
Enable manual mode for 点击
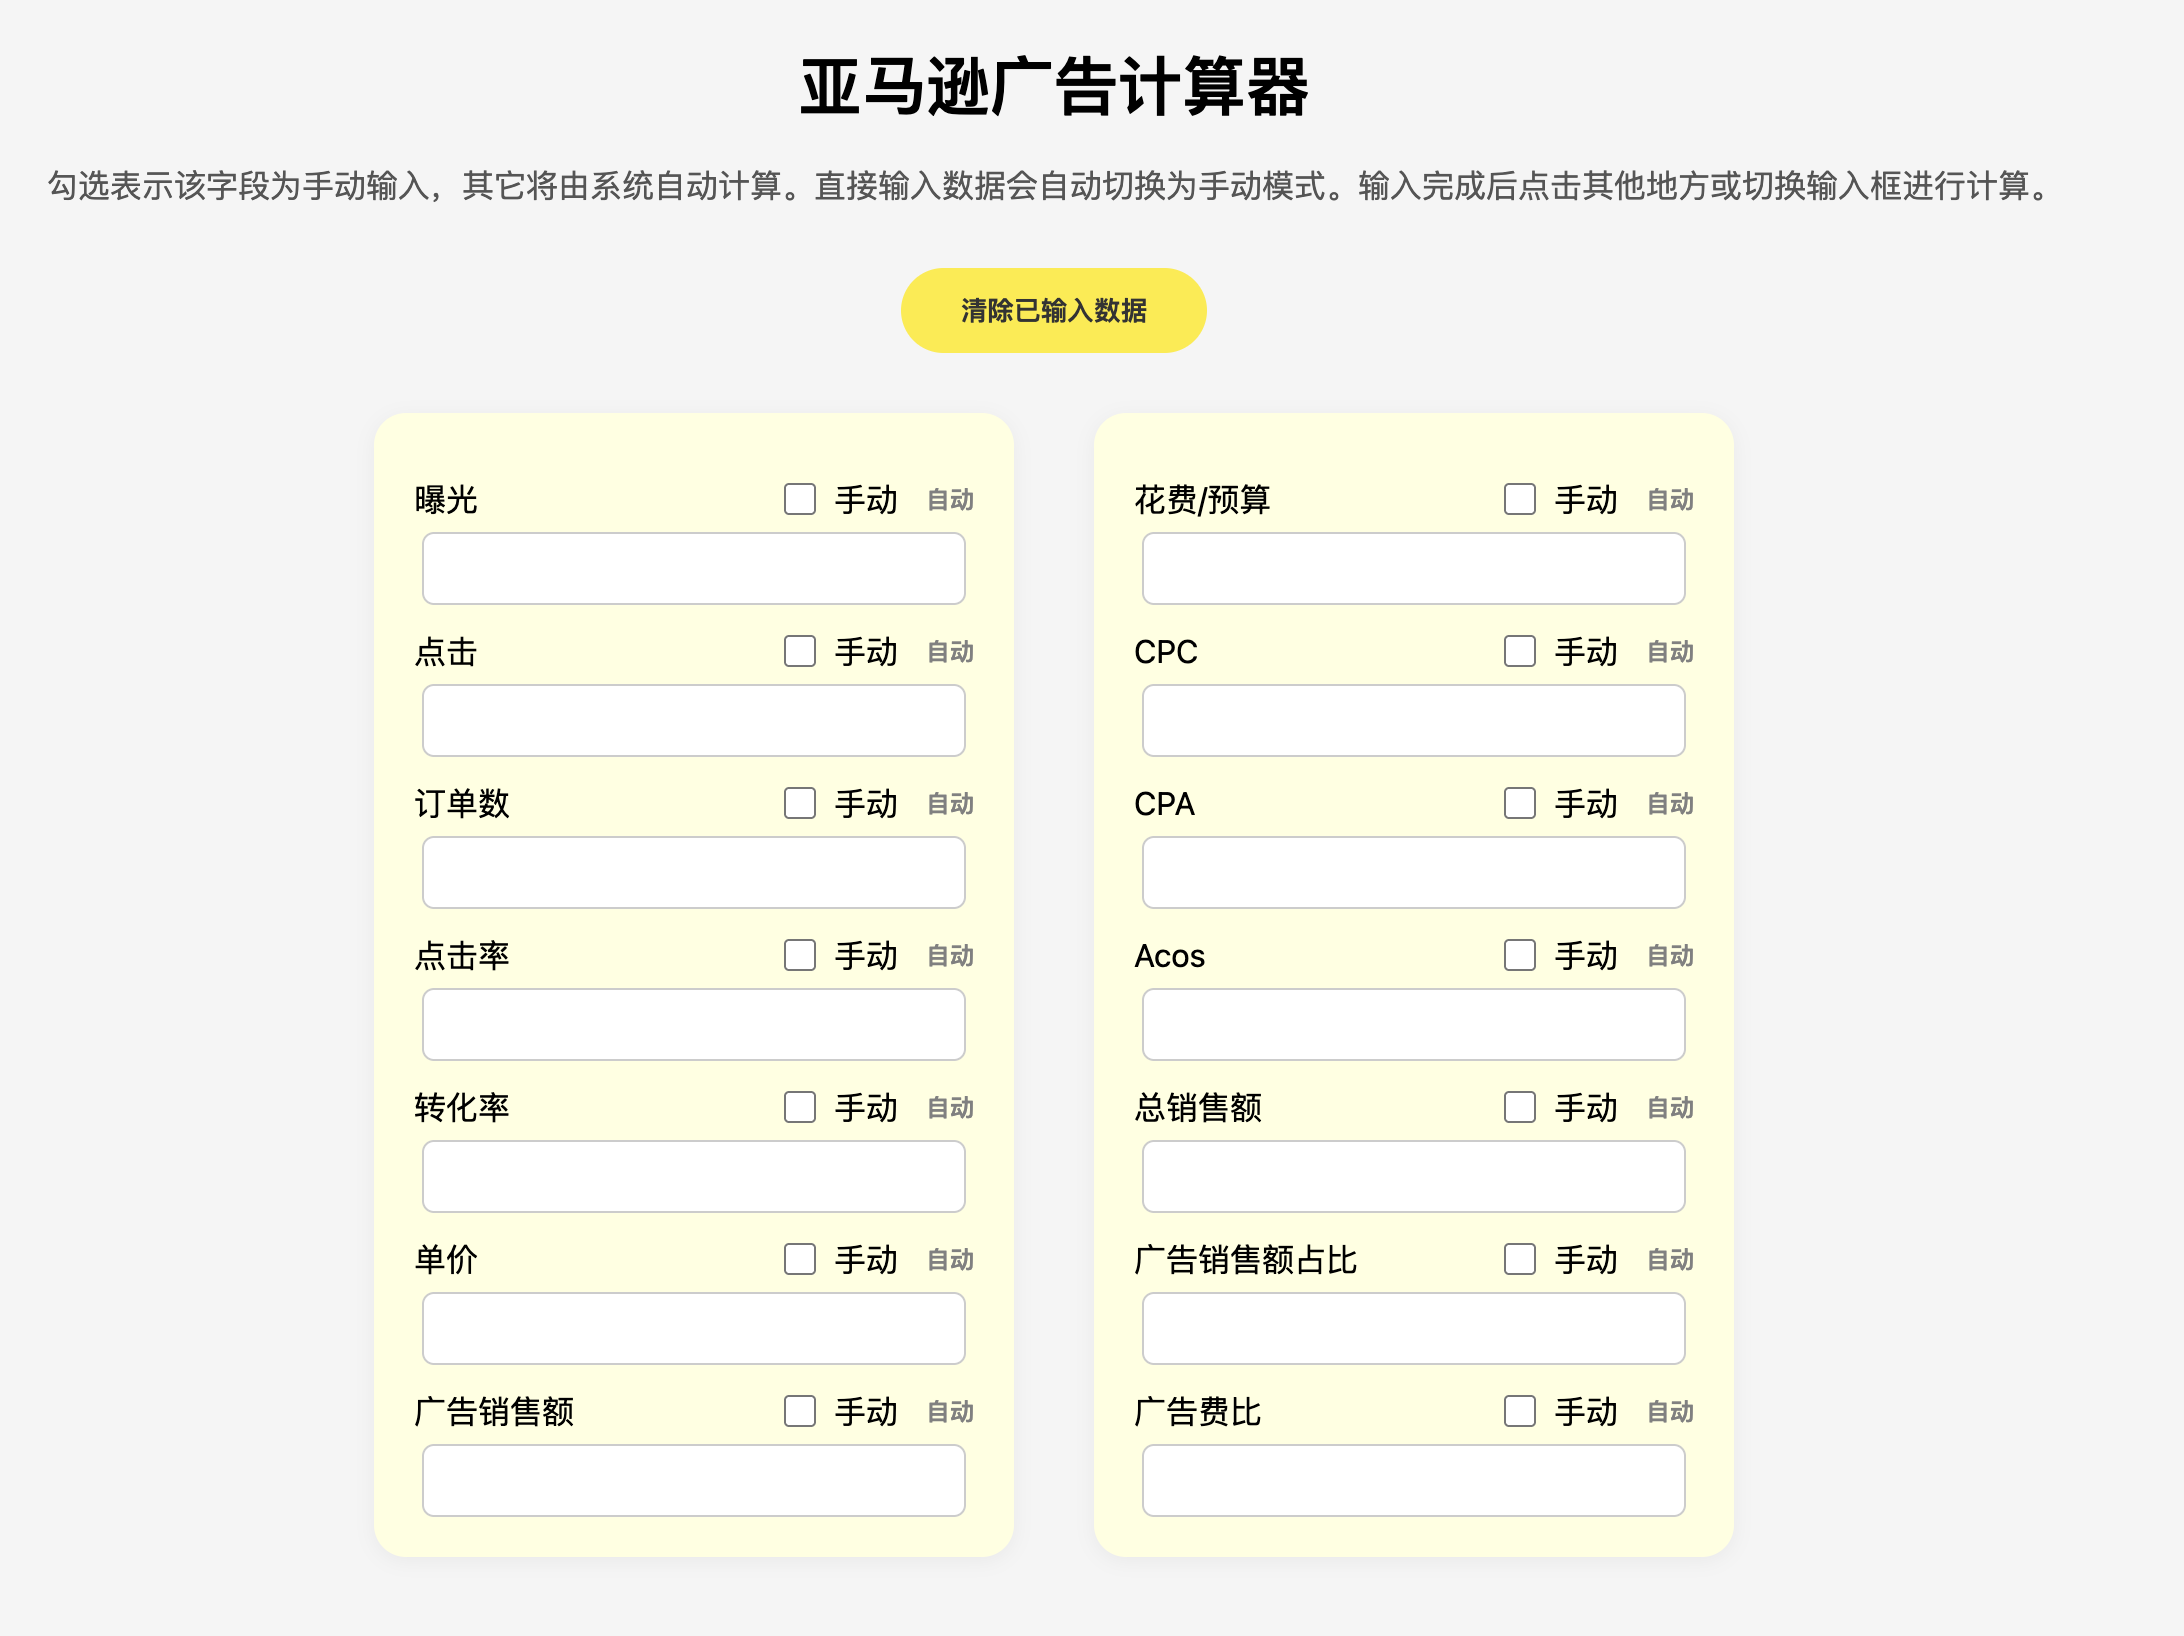[x=800, y=651]
